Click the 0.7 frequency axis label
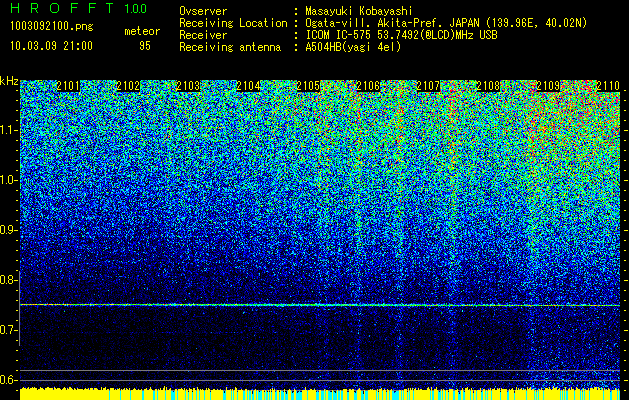 pyautogui.click(x=8, y=330)
